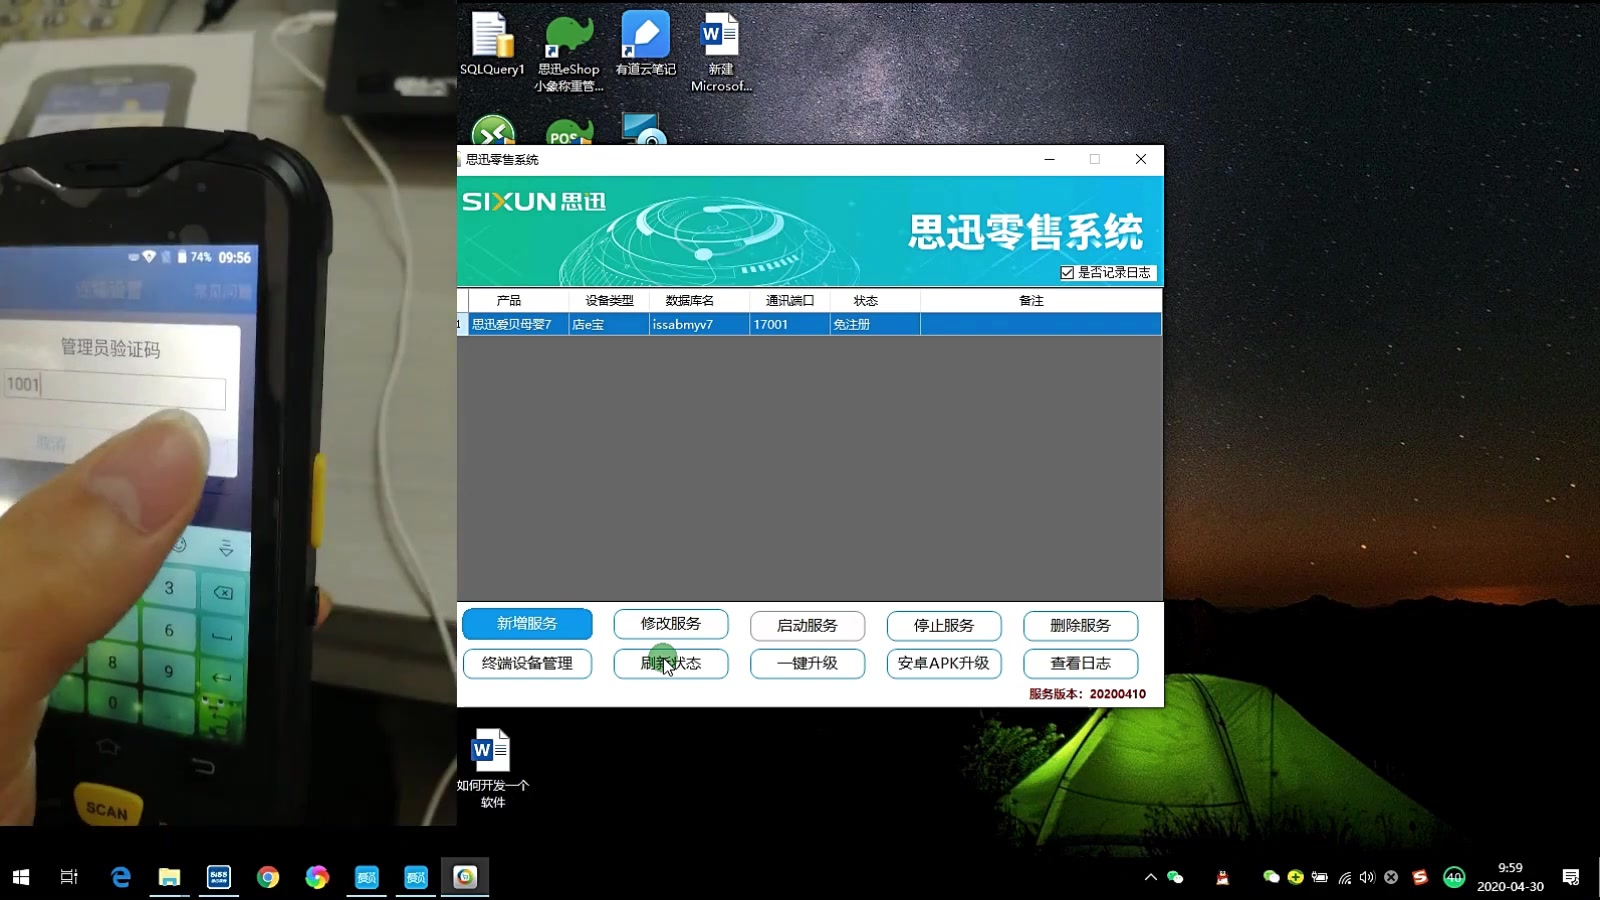Image resolution: width=1600 pixels, height=900 pixels.
Task: Open the 查看日志 log viewer
Action: click(1080, 663)
